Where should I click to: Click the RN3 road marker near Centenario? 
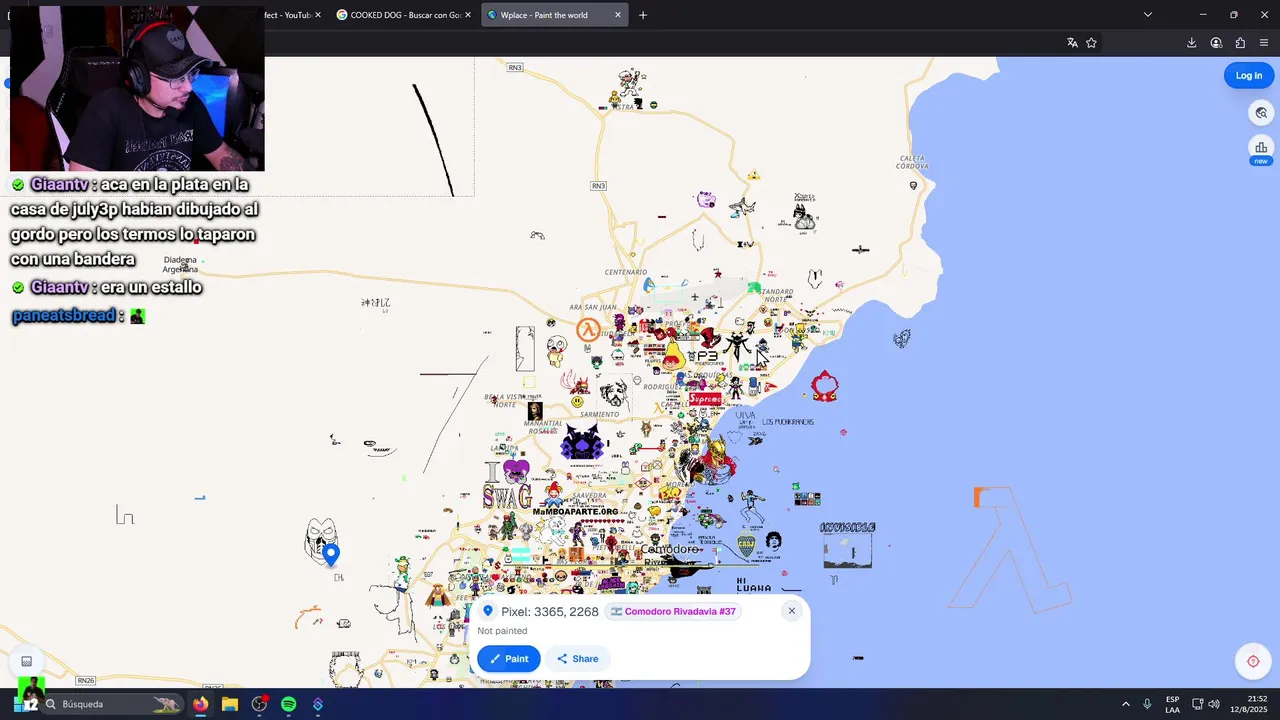click(598, 186)
